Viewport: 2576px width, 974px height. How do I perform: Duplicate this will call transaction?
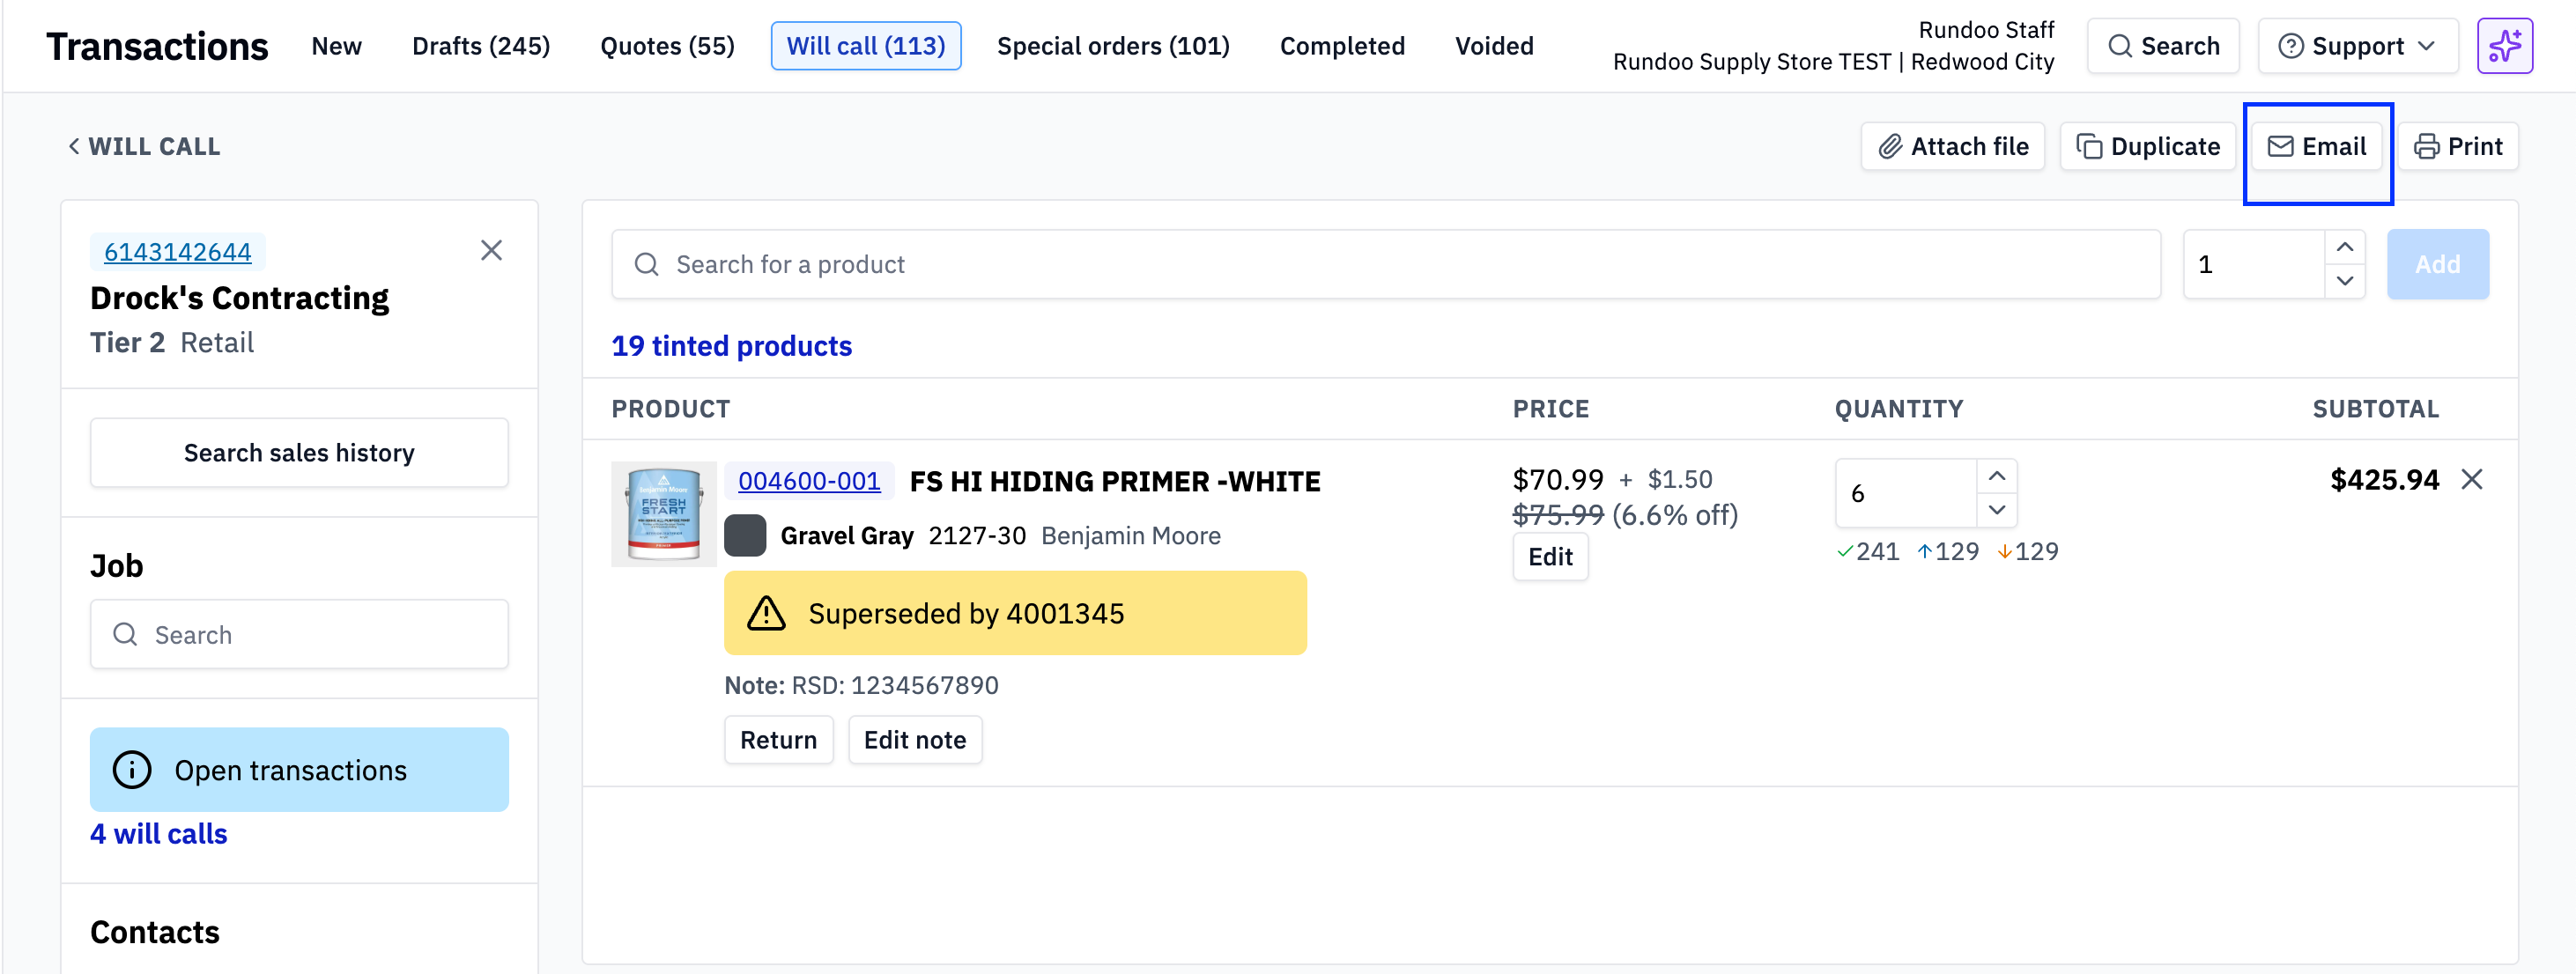click(2147, 147)
